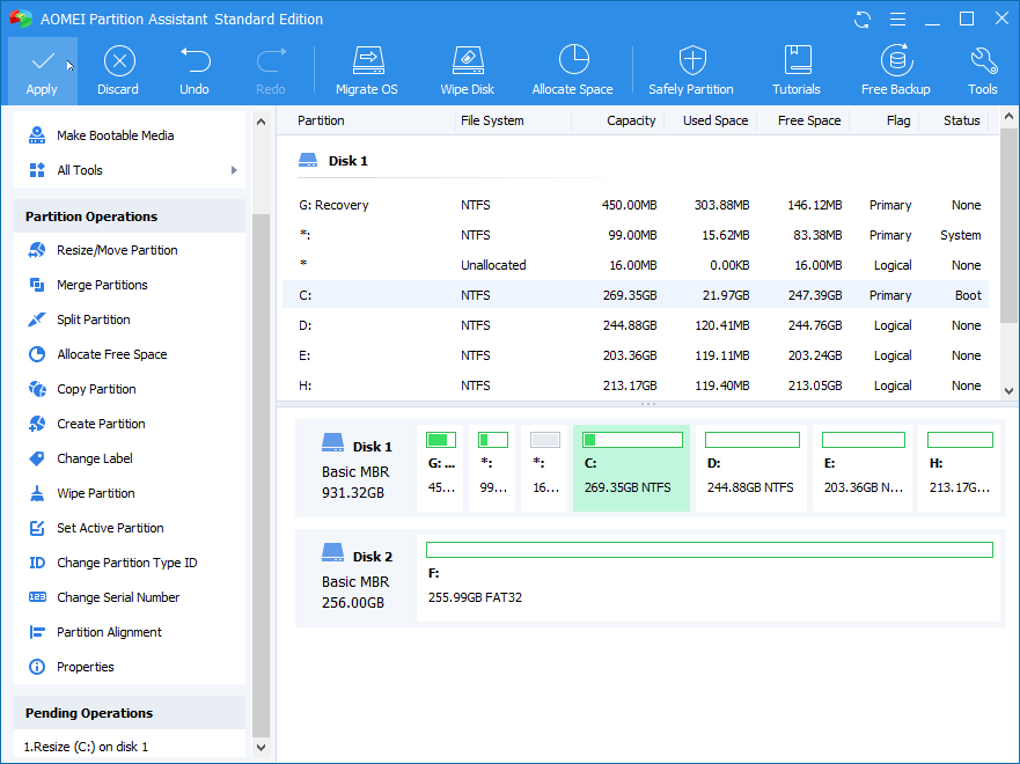Select the D: partition block in disk map
This screenshot has height=764, width=1020.
pyautogui.click(x=751, y=467)
